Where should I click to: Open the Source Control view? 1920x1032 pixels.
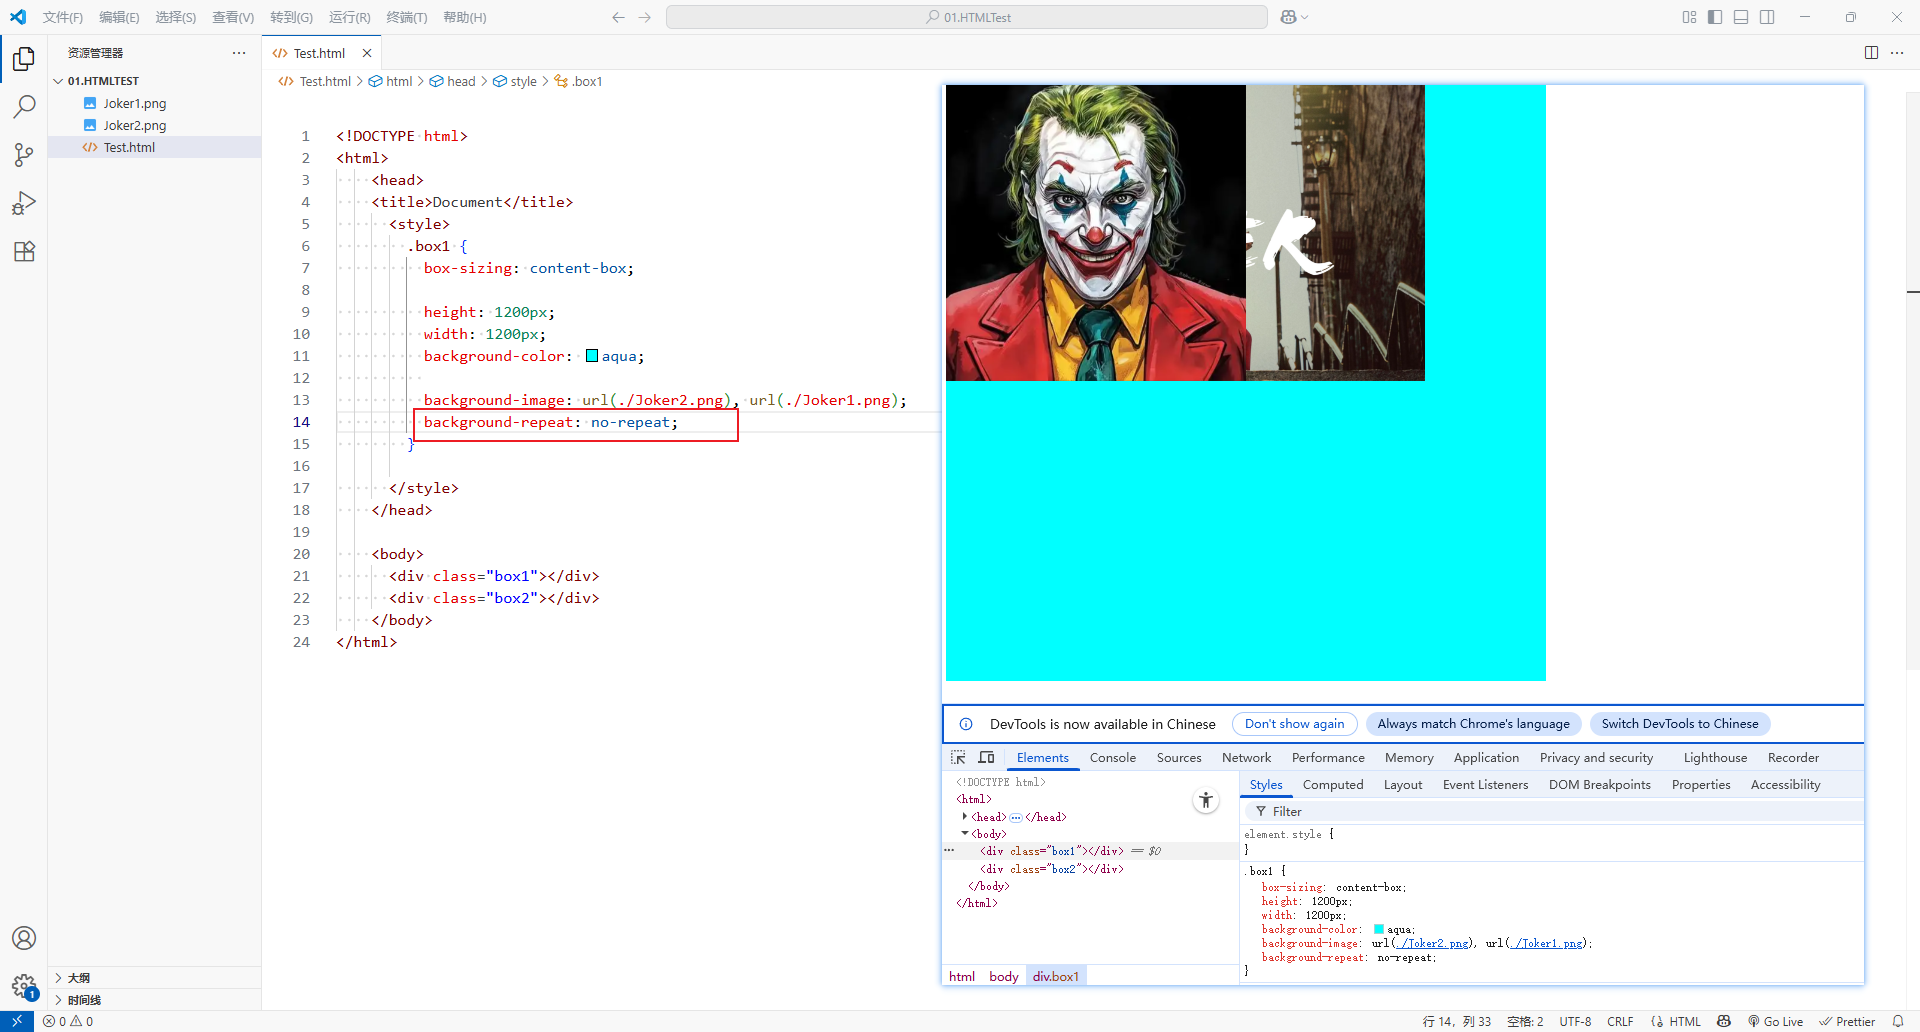point(24,155)
